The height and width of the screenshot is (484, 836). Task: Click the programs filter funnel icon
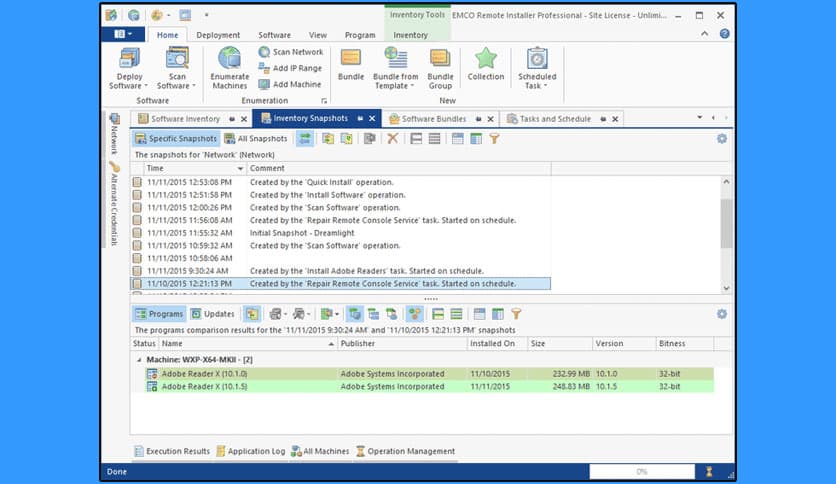516,314
